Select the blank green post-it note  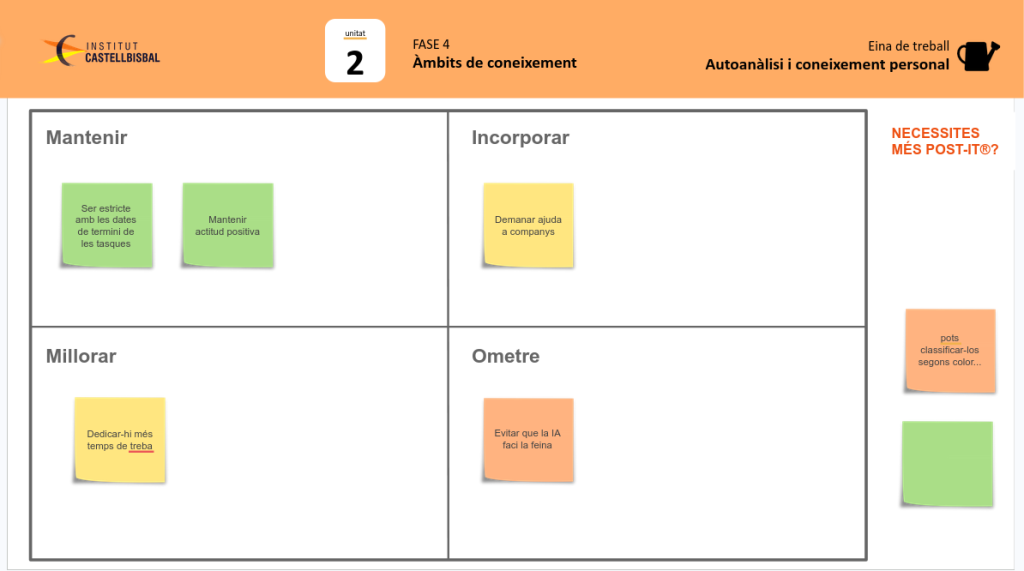947,463
